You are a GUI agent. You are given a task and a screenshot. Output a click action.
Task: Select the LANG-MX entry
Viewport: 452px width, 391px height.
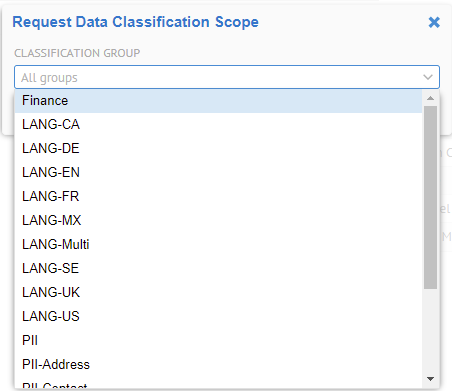click(218, 221)
